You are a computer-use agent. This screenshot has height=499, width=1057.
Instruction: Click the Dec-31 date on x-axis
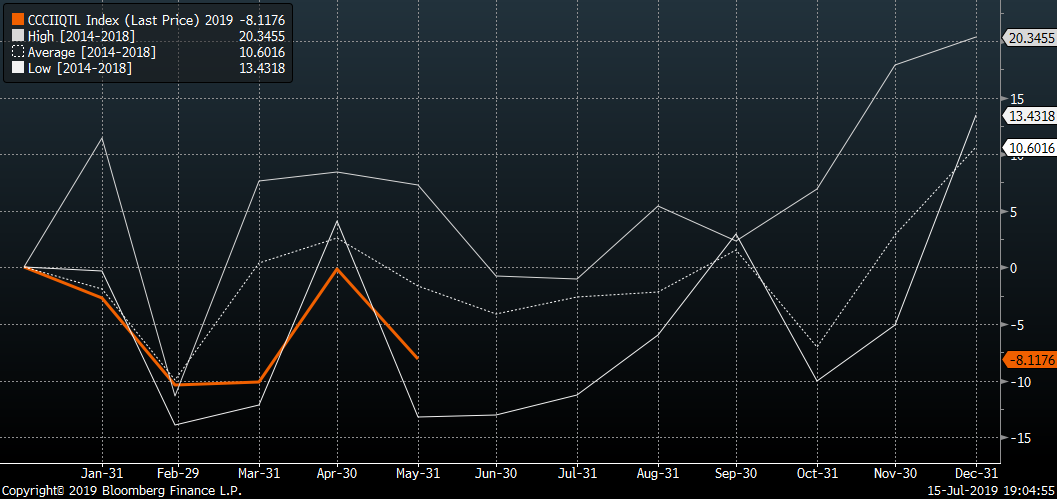[974, 473]
